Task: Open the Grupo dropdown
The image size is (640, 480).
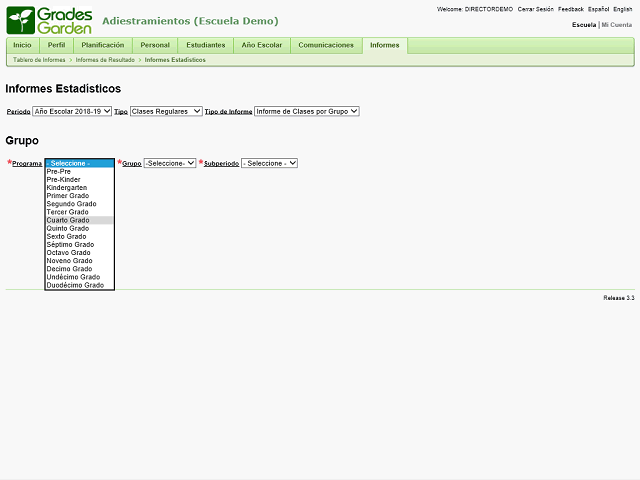Action: 170,163
